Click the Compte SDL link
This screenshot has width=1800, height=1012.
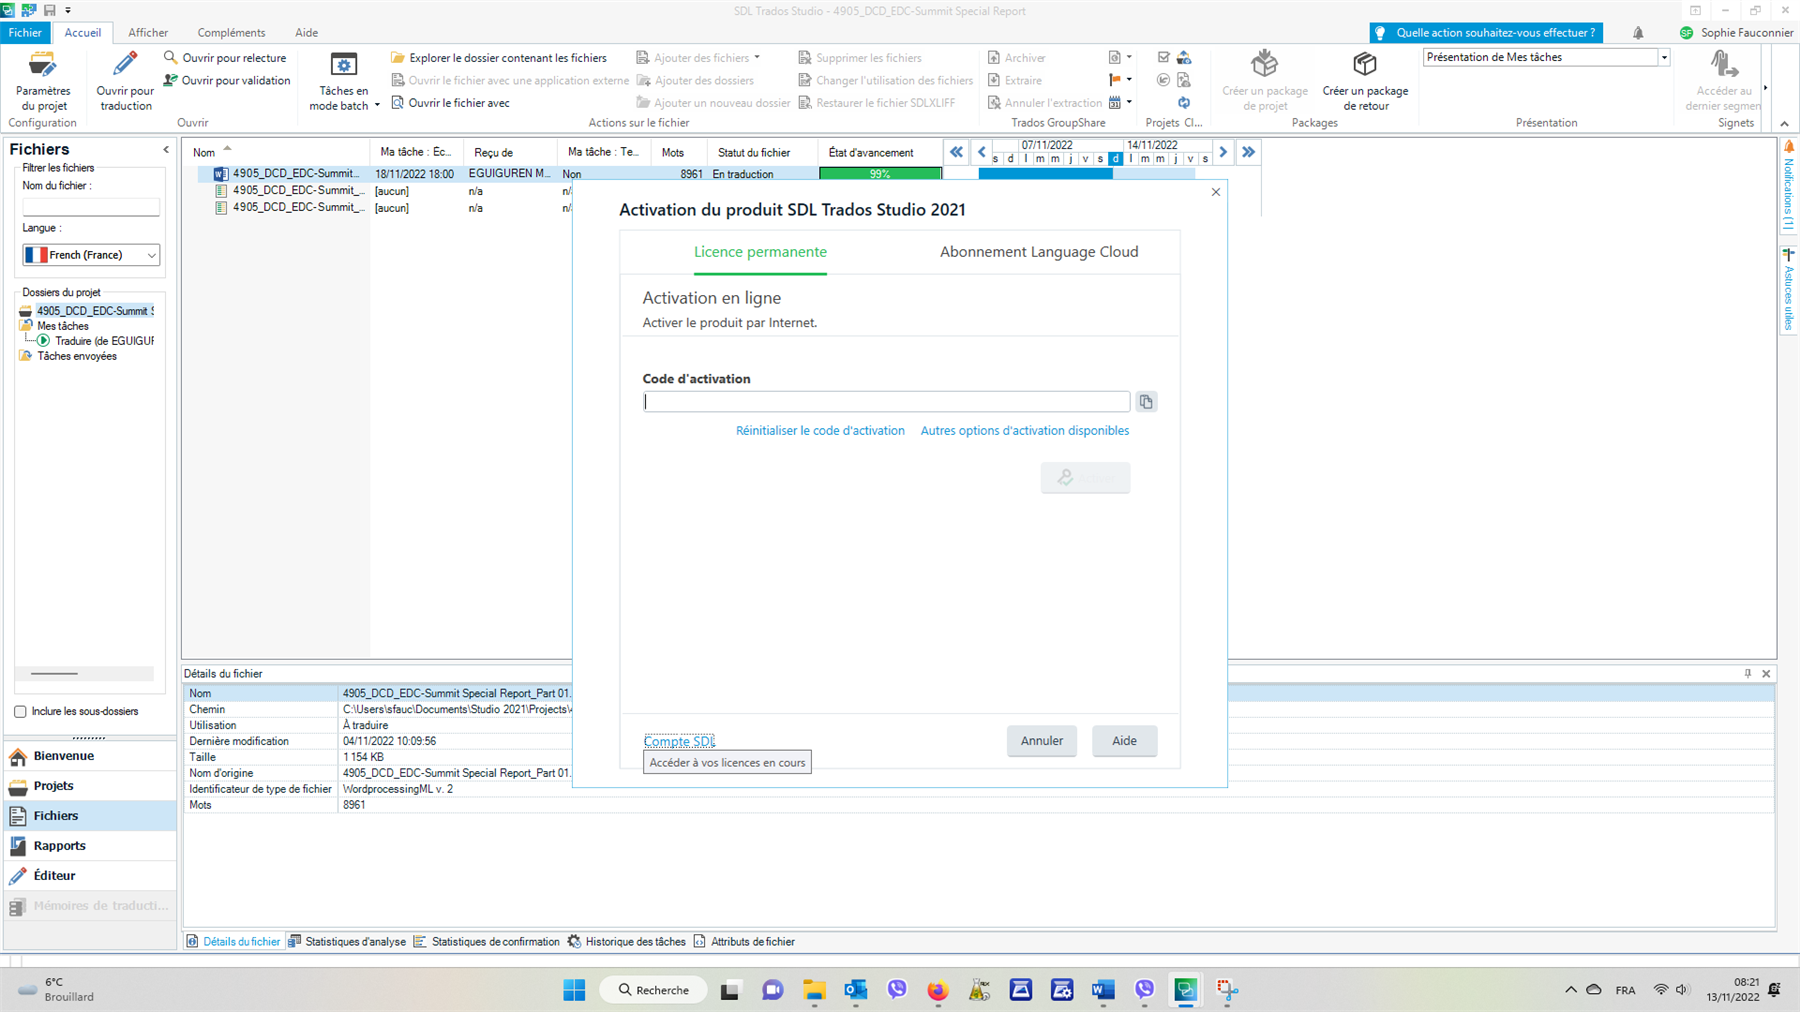point(679,741)
